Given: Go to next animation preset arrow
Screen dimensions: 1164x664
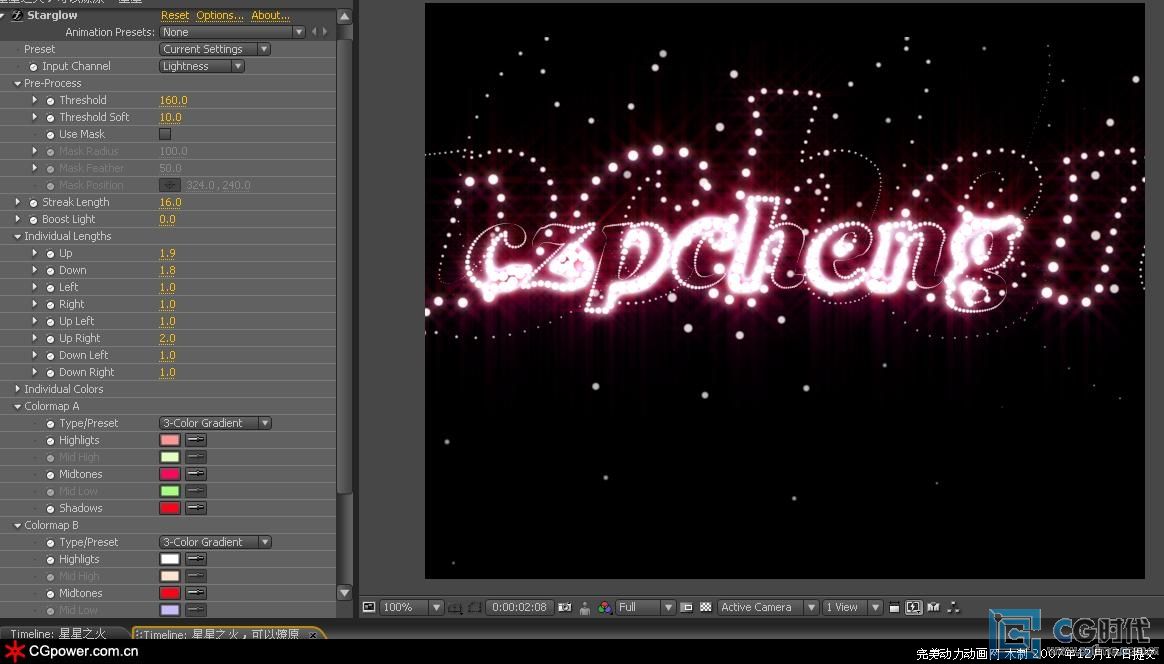Looking at the screenshot, I should 324,32.
